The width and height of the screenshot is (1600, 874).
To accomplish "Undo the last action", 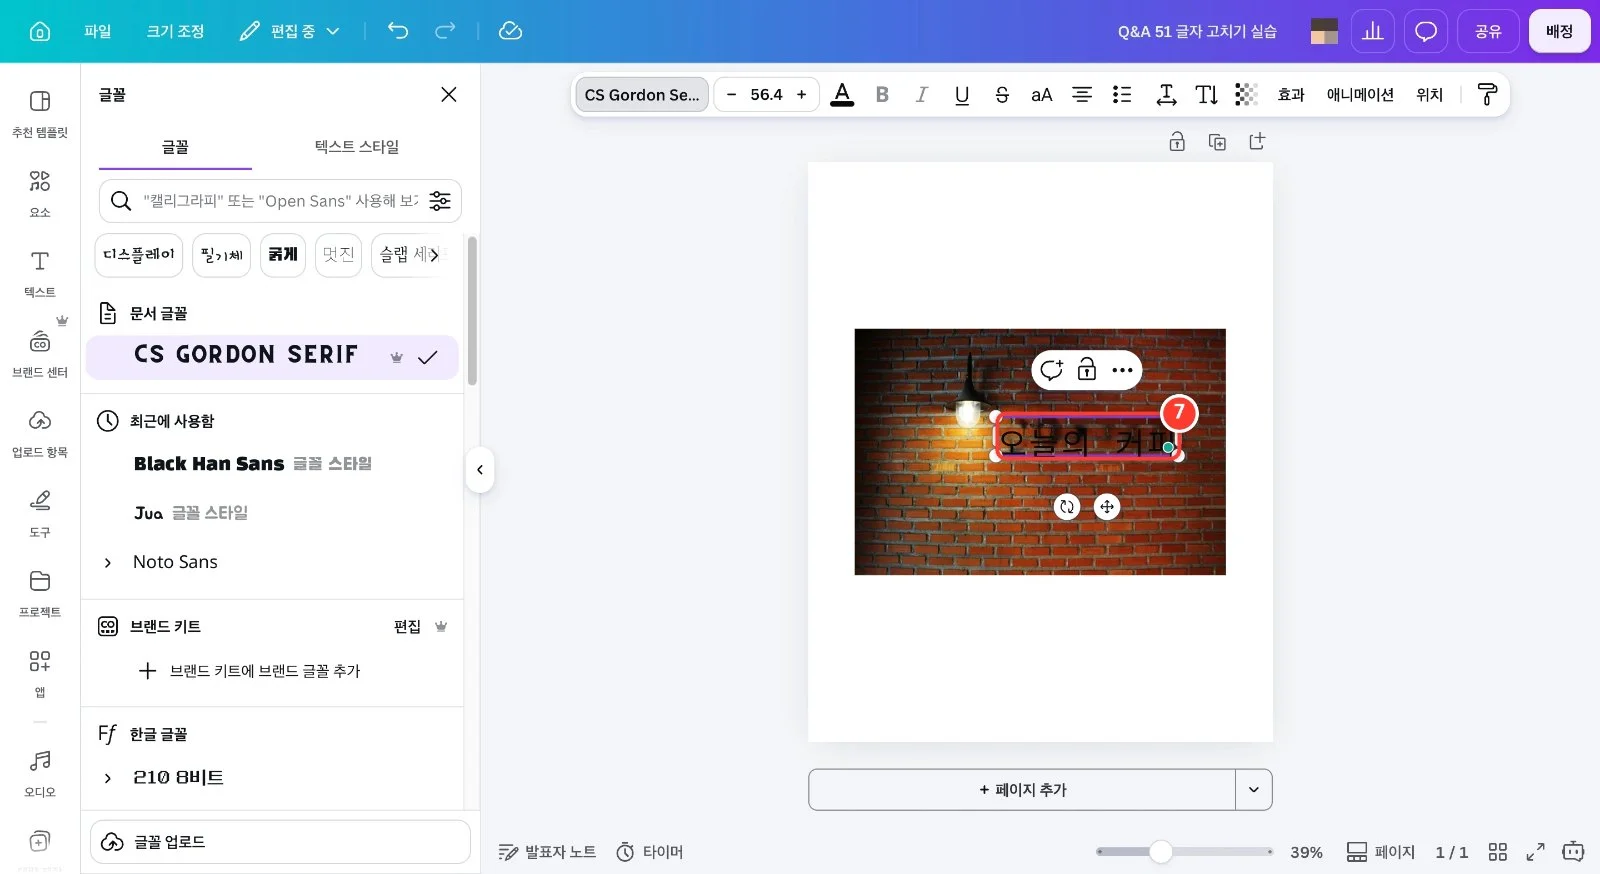I will (x=398, y=31).
